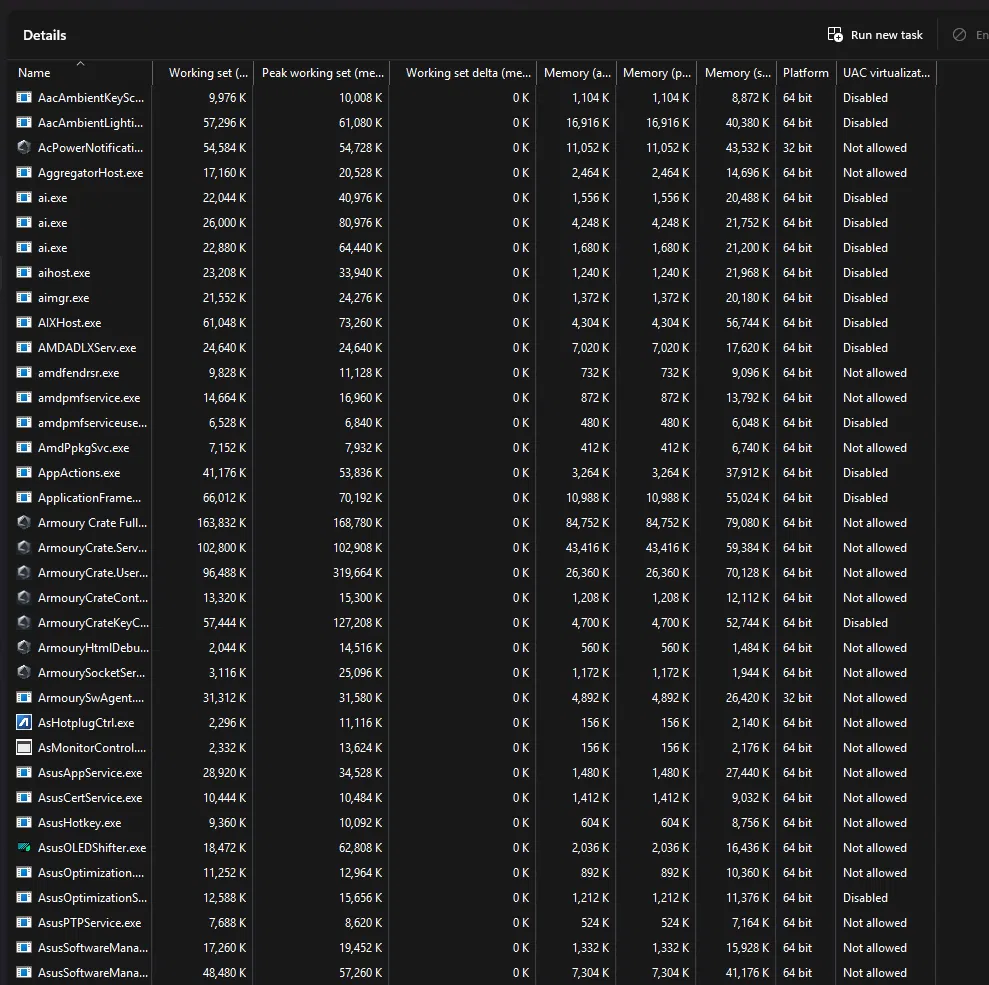The height and width of the screenshot is (985, 989).
Task: Click the AsusCertService.exe icon
Action: [24, 798]
